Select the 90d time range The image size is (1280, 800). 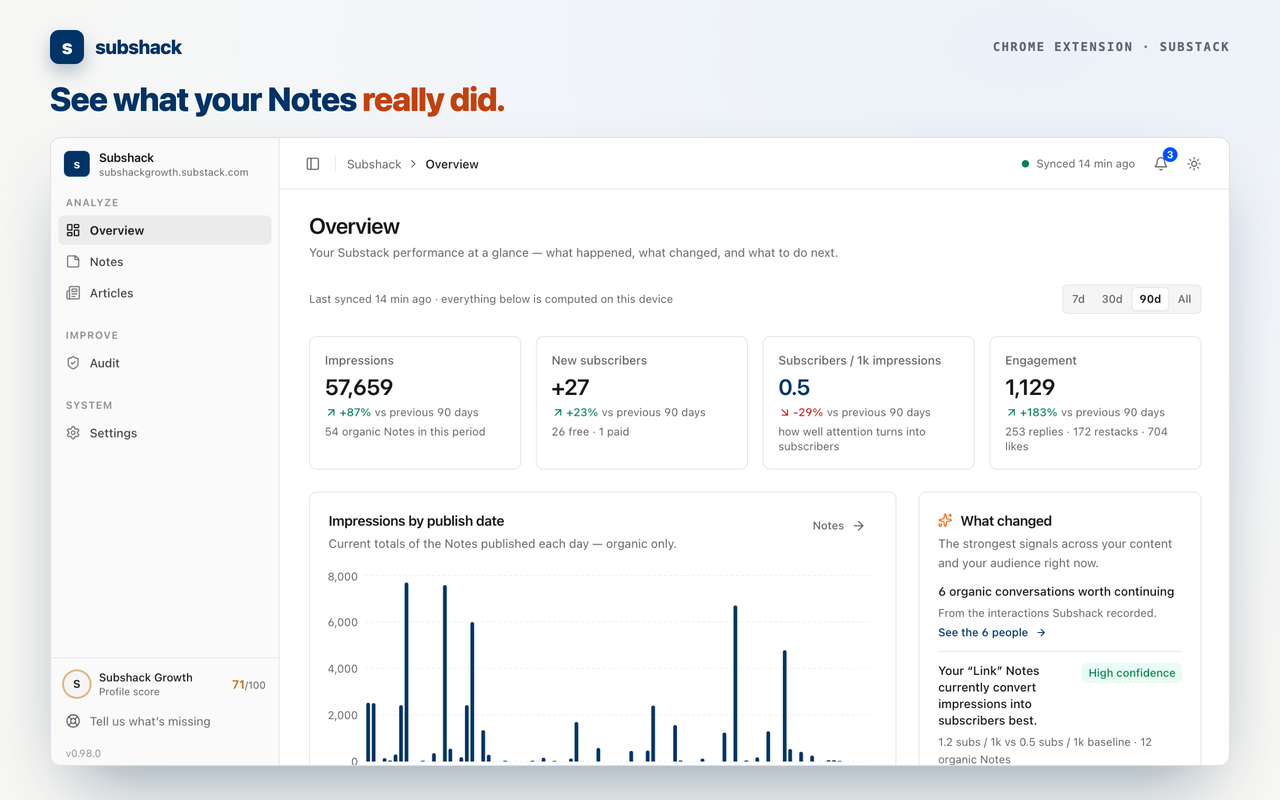1150,299
